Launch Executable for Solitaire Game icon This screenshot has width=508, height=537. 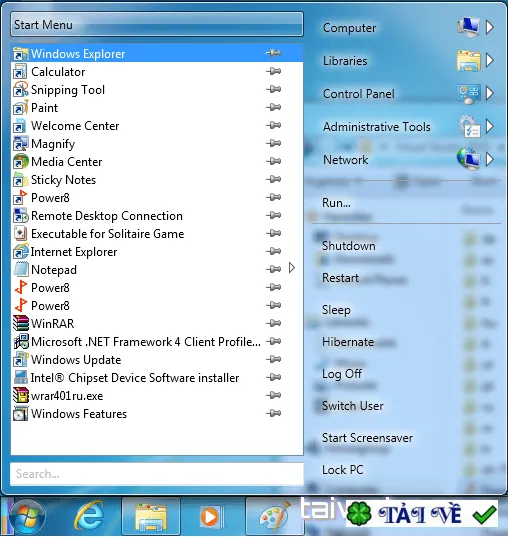(20, 234)
